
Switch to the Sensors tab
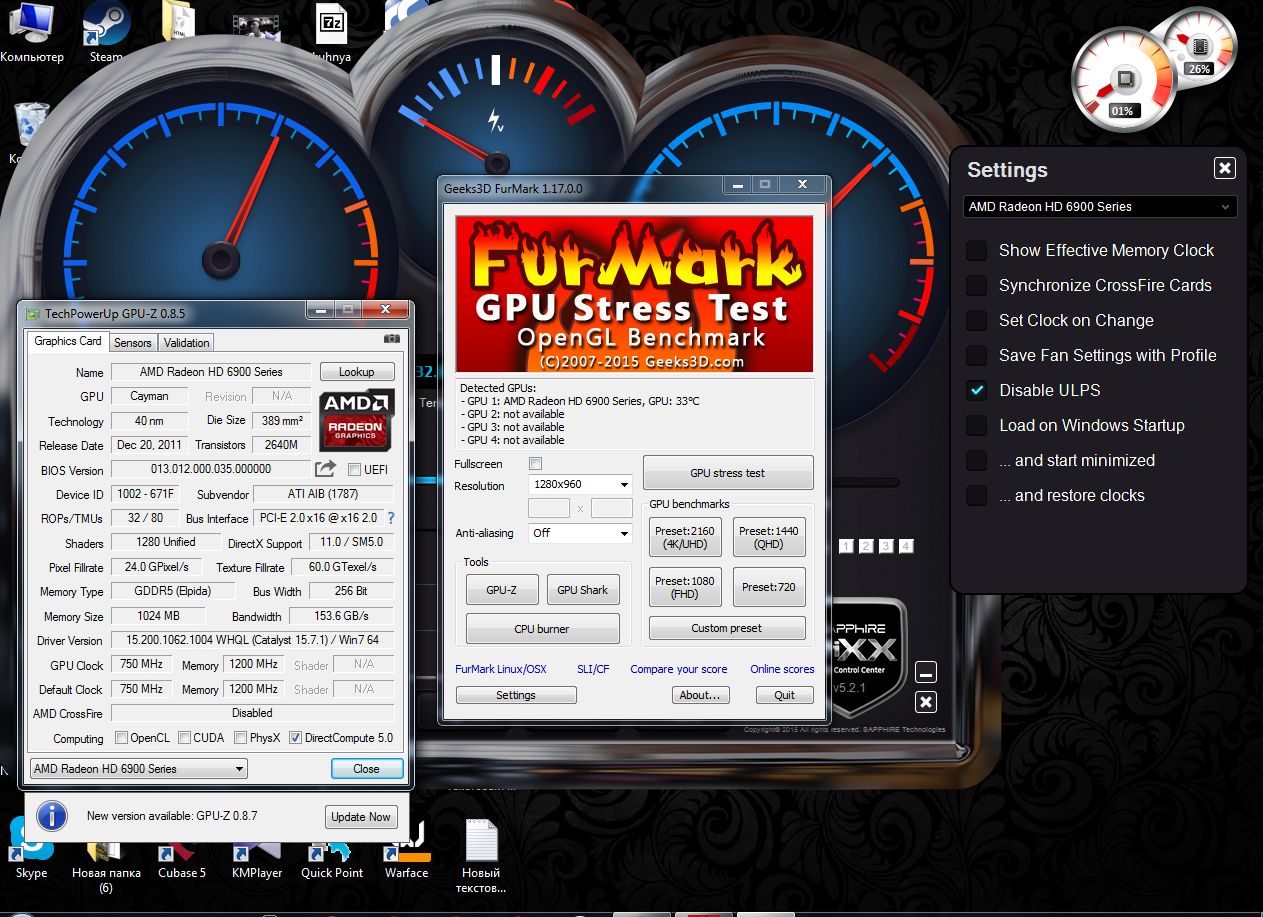click(132, 343)
